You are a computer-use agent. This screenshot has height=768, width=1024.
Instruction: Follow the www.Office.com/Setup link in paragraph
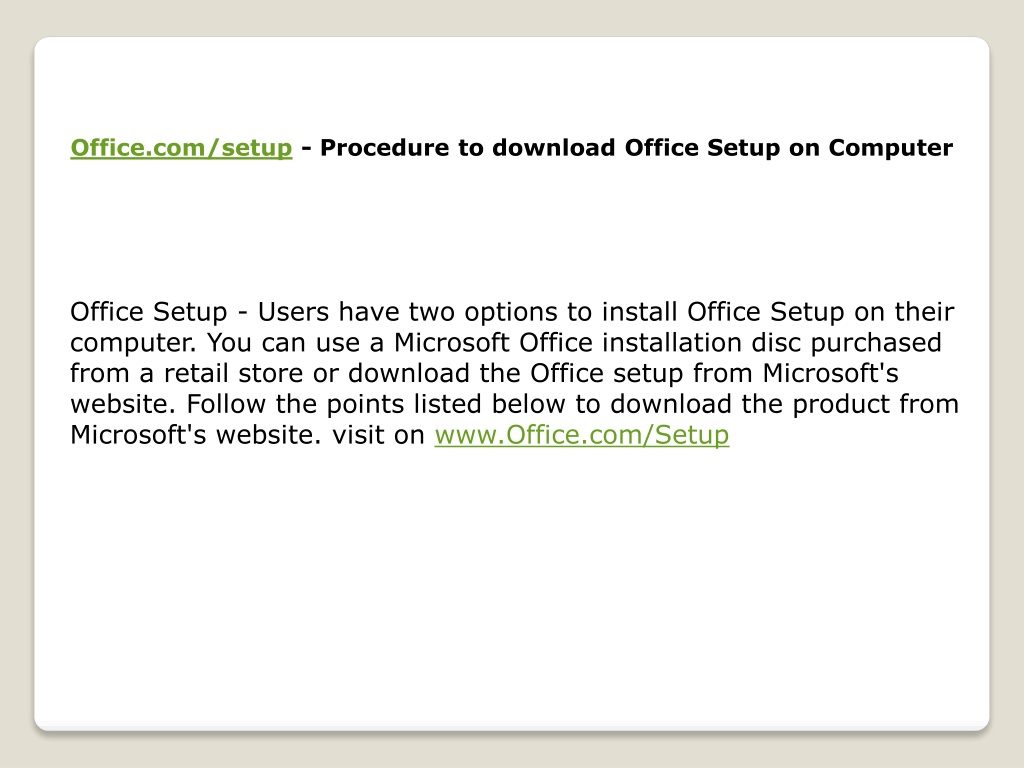tap(581, 435)
